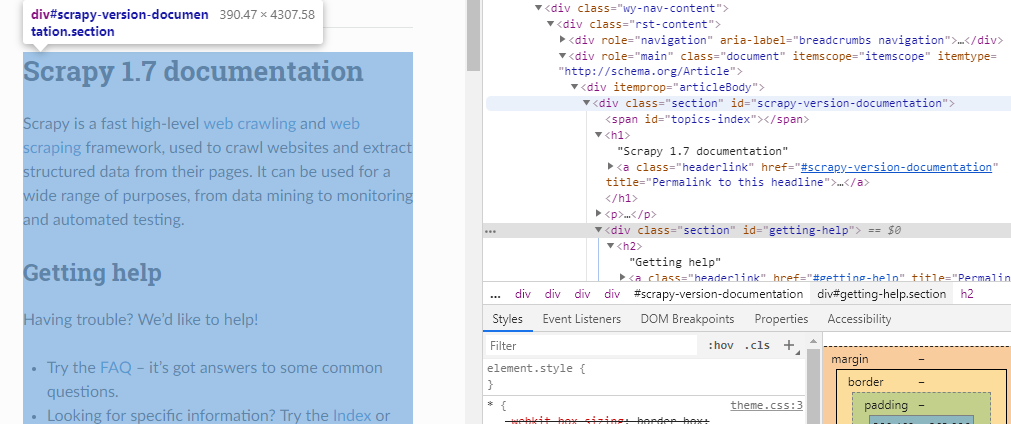This screenshot has height=424, width=1011.
Task: Click the webpage vertical scrollbar thumb
Action: pyautogui.click(x=474, y=36)
